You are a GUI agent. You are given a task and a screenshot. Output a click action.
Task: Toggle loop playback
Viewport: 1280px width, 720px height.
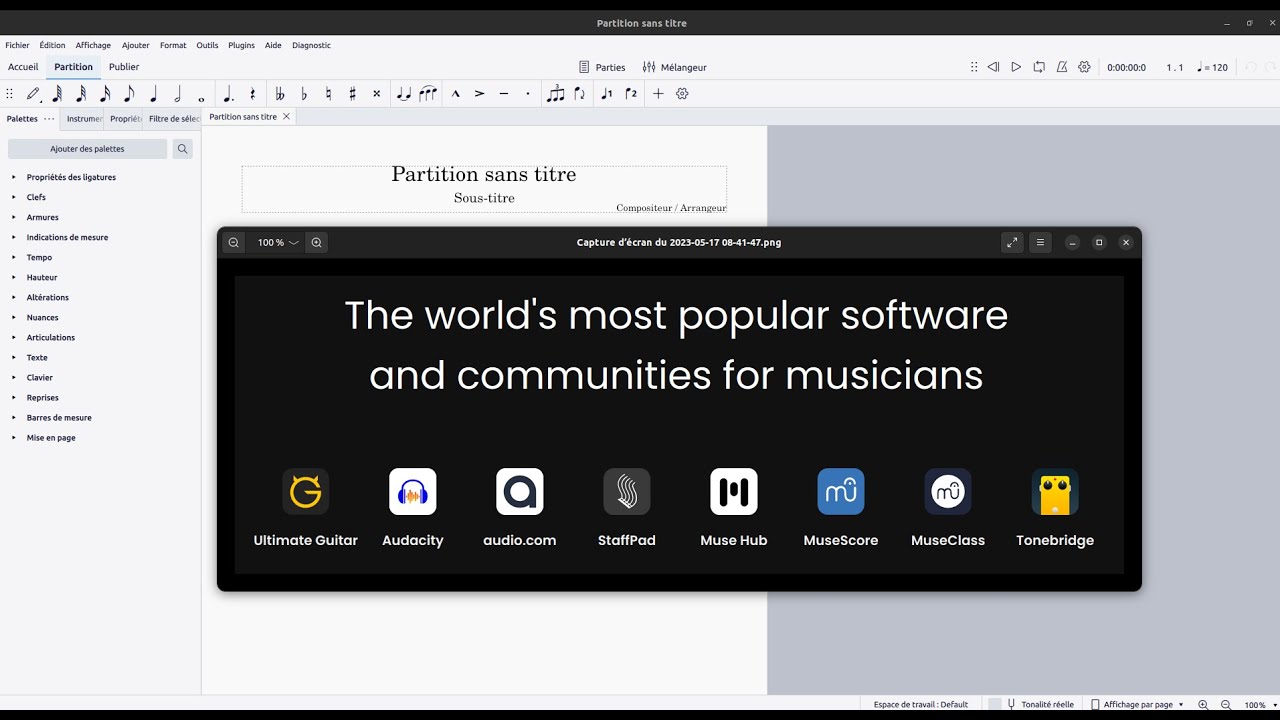click(x=1039, y=67)
